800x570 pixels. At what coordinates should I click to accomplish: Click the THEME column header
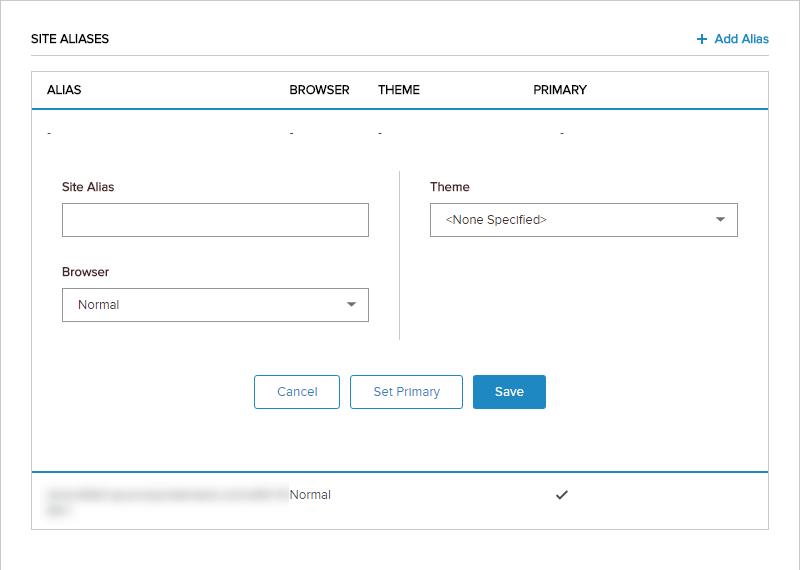399,90
